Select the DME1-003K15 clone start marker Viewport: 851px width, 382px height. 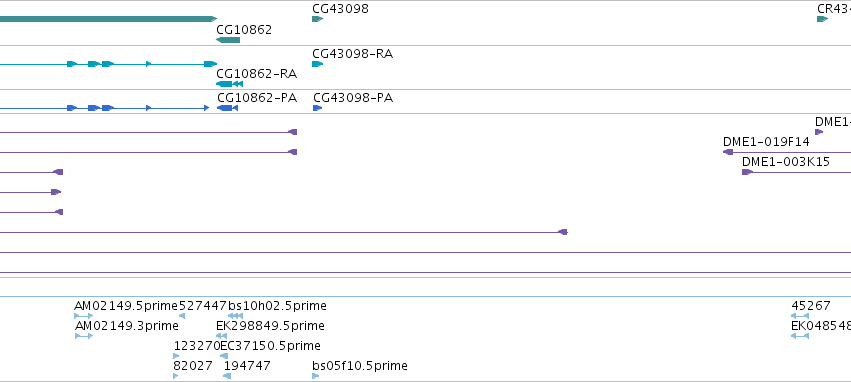tap(747, 172)
